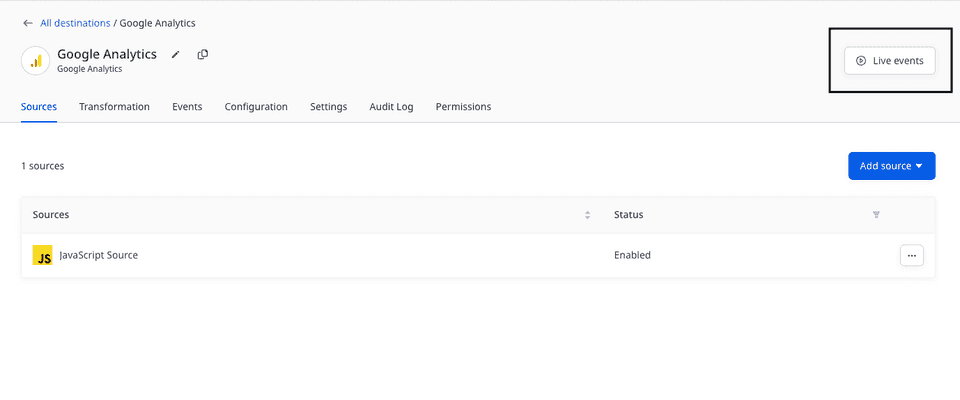The height and width of the screenshot is (400, 960).
Task: Click the Google Analytics subtitle under the title
Action: (x=89, y=69)
